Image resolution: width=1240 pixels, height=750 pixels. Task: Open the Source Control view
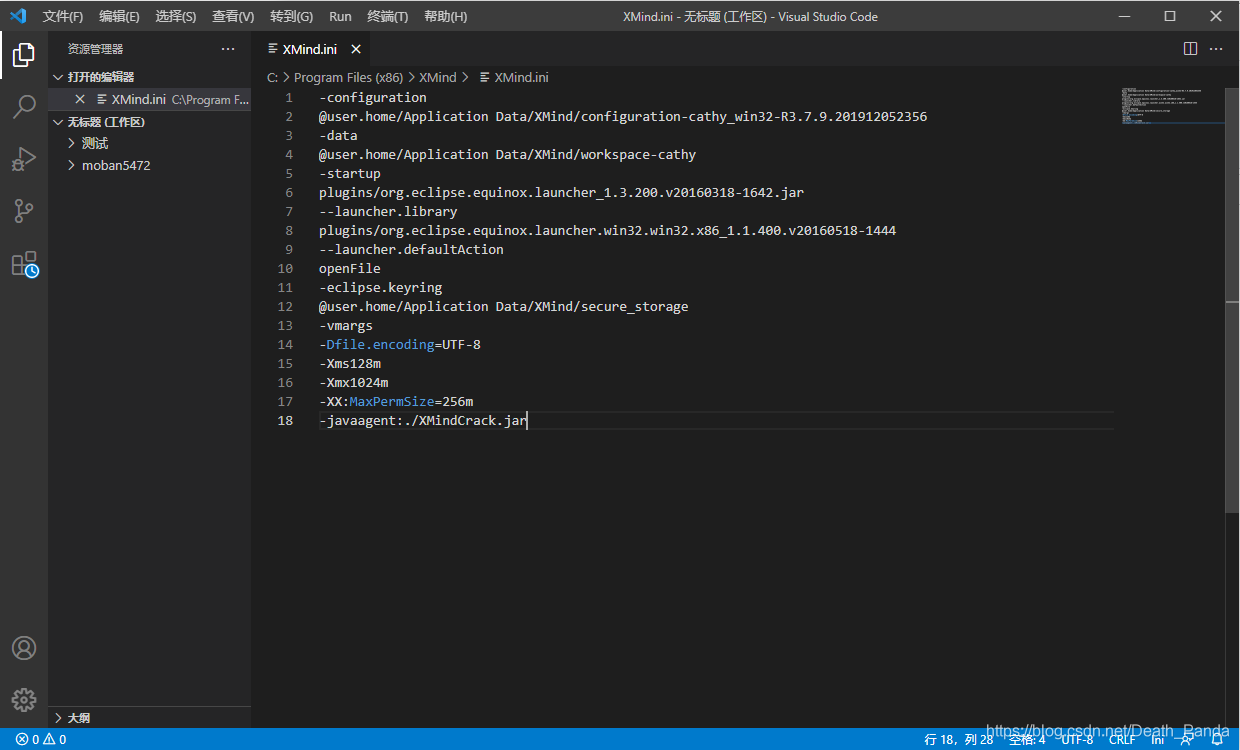24,211
